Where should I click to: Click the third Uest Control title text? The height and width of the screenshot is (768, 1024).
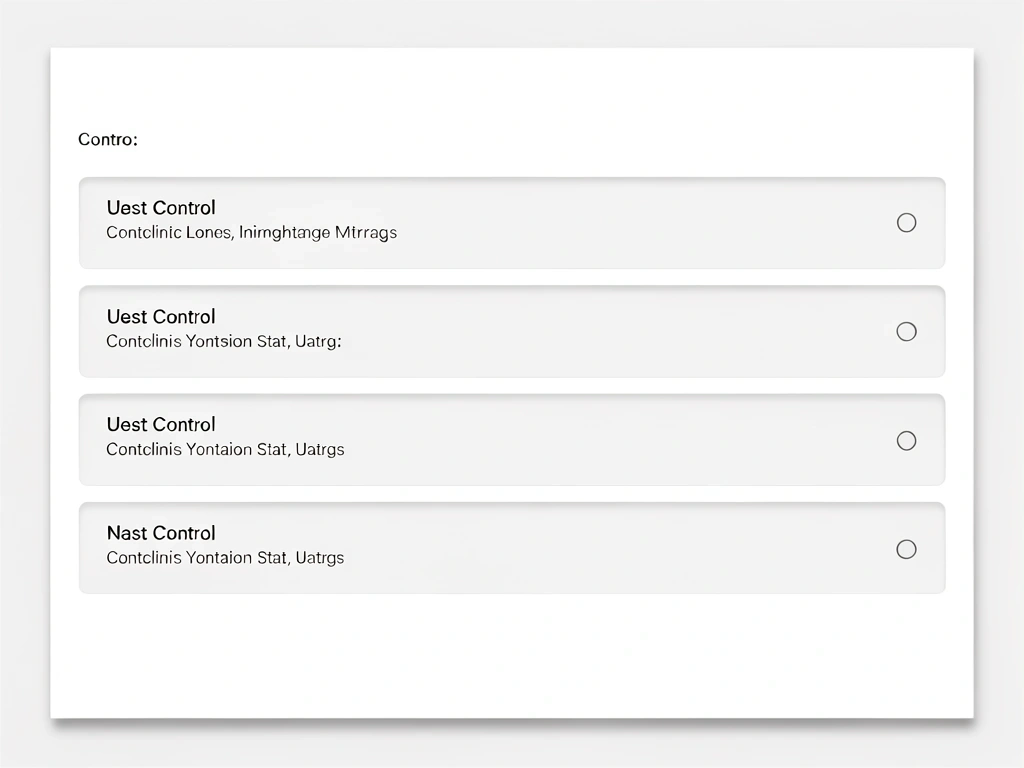[x=160, y=425]
